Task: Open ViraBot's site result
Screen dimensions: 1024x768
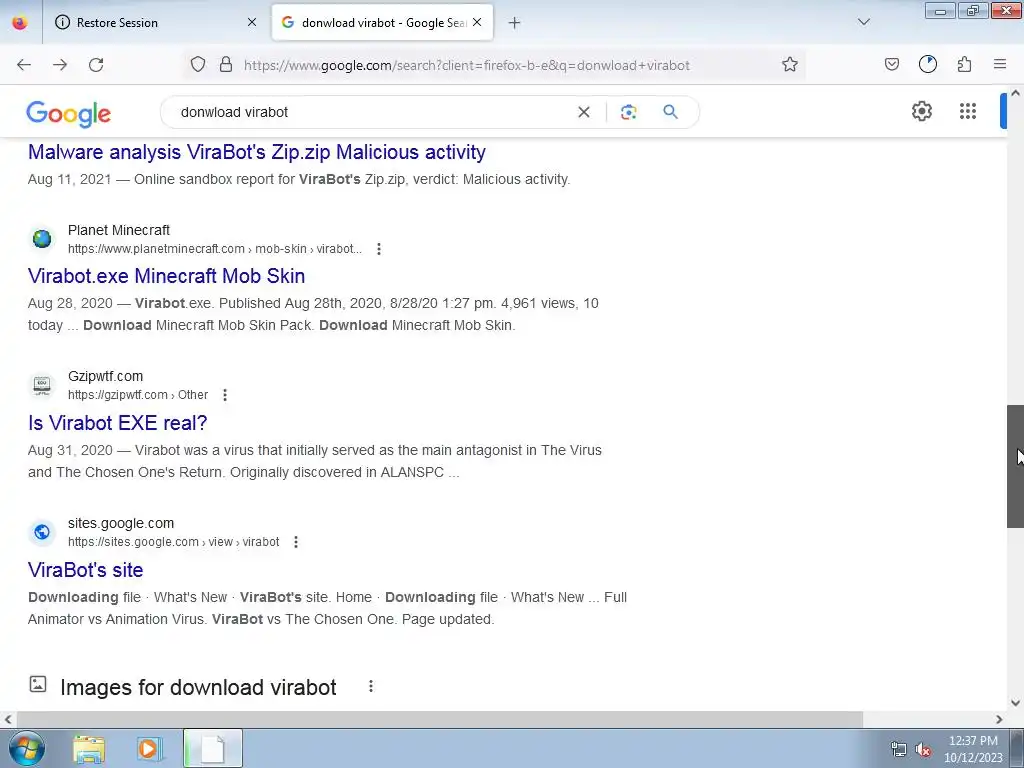Action: [86, 569]
